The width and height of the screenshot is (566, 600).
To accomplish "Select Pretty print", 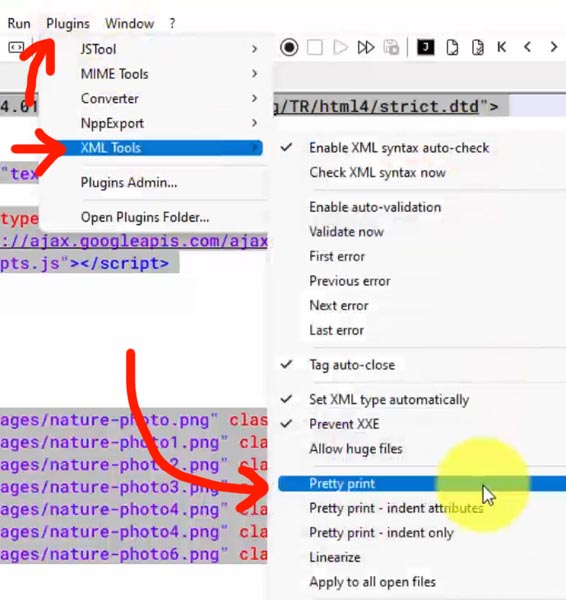I will click(x=422, y=483).
